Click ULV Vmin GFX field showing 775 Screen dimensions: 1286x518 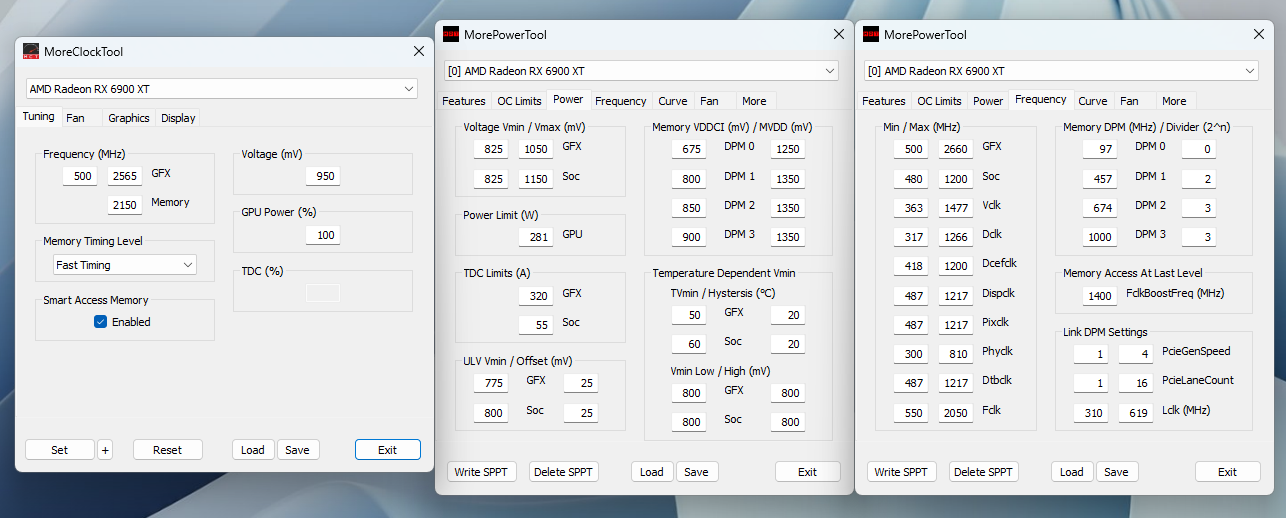[491, 384]
